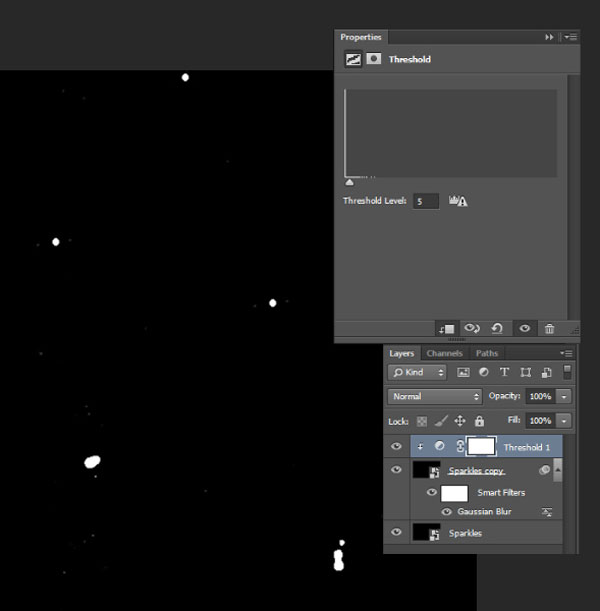Click the Sparkles layer thumbnail

(x=426, y=532)
